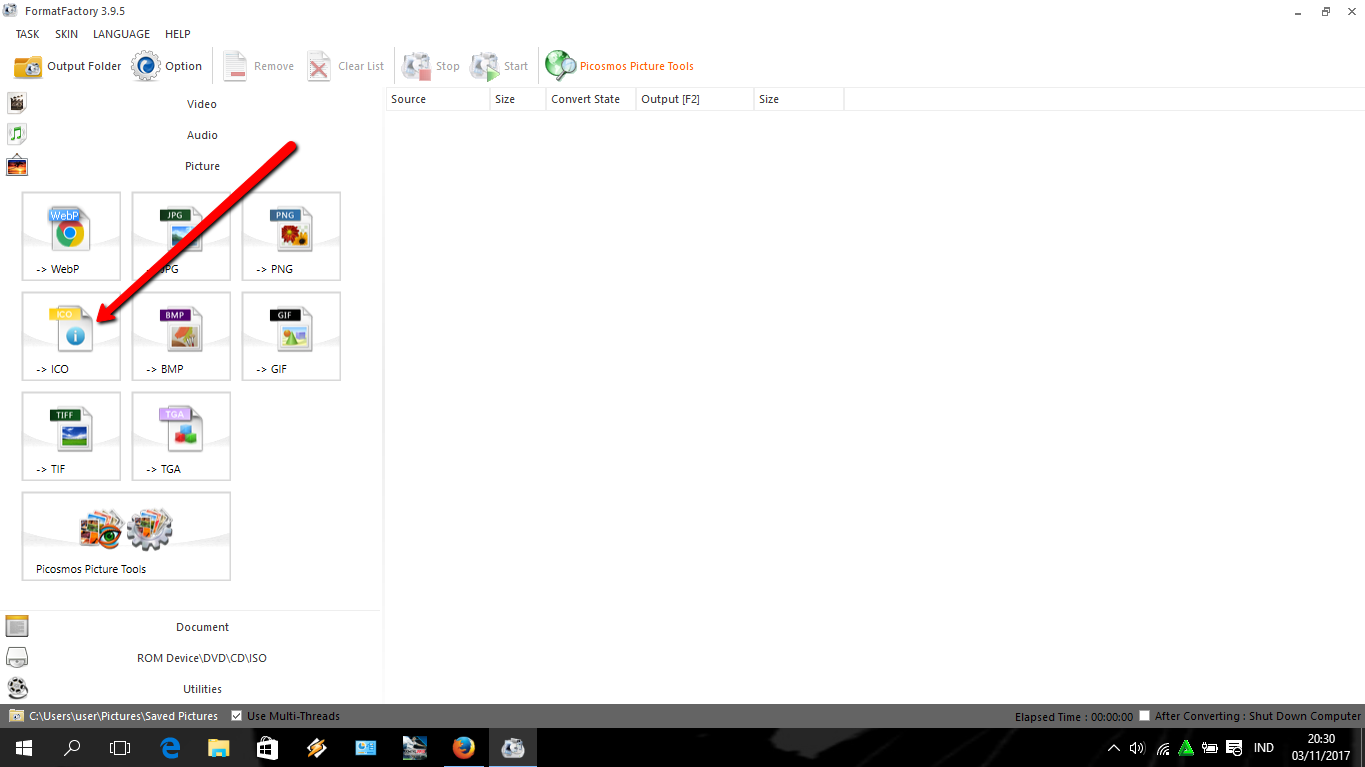Open the Utilities section icon
This screenshot has width=1365, height=767.
16,688
